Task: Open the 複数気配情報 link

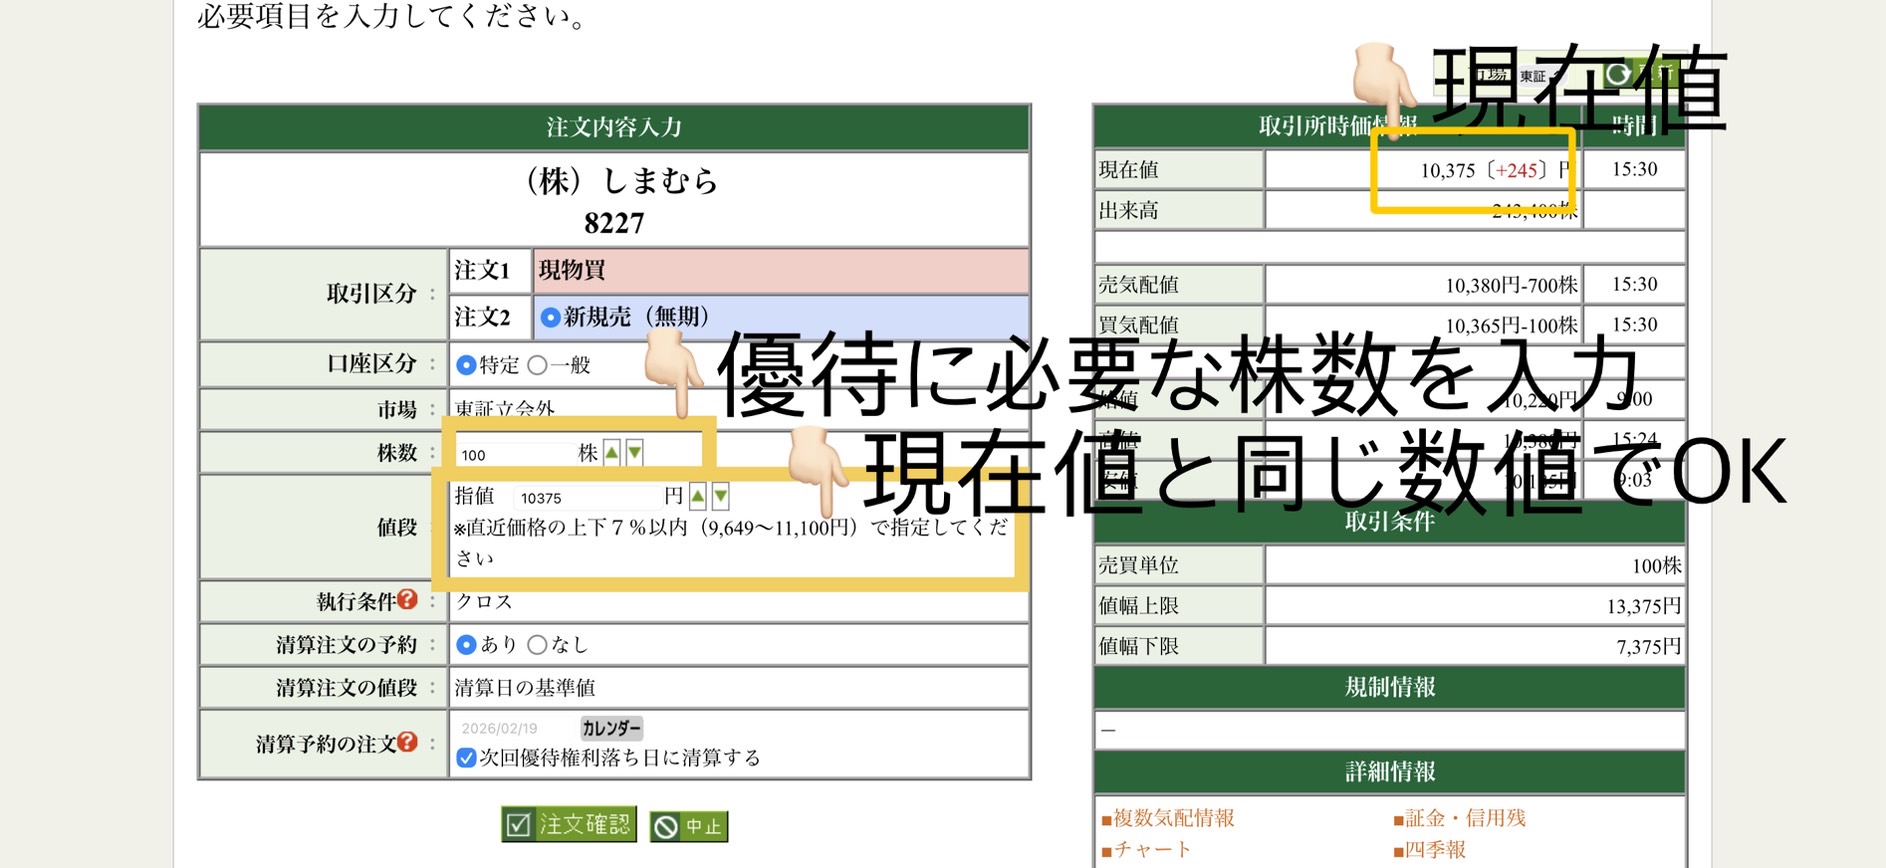Action: tap(1173, 818)
